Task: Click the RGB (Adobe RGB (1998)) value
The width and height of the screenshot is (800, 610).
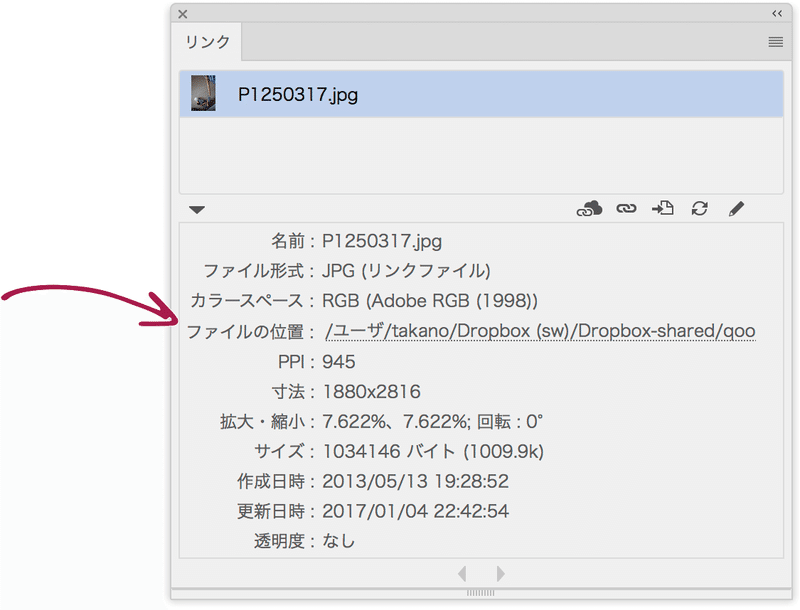Action: pyautogui.click(x=430, y=301)
